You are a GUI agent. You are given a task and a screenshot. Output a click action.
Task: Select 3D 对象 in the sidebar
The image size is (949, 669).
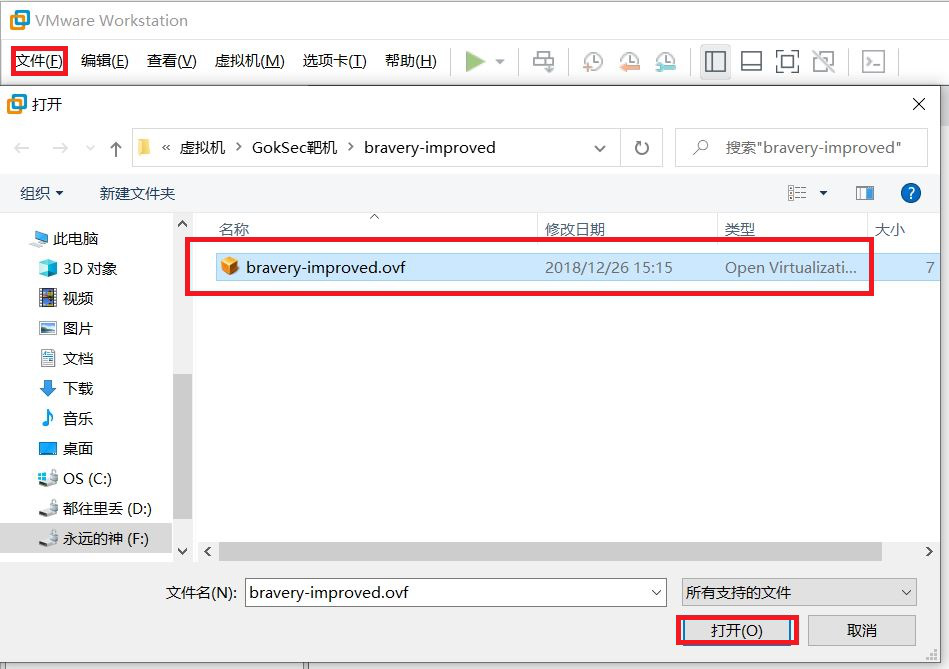pos(90,268)
